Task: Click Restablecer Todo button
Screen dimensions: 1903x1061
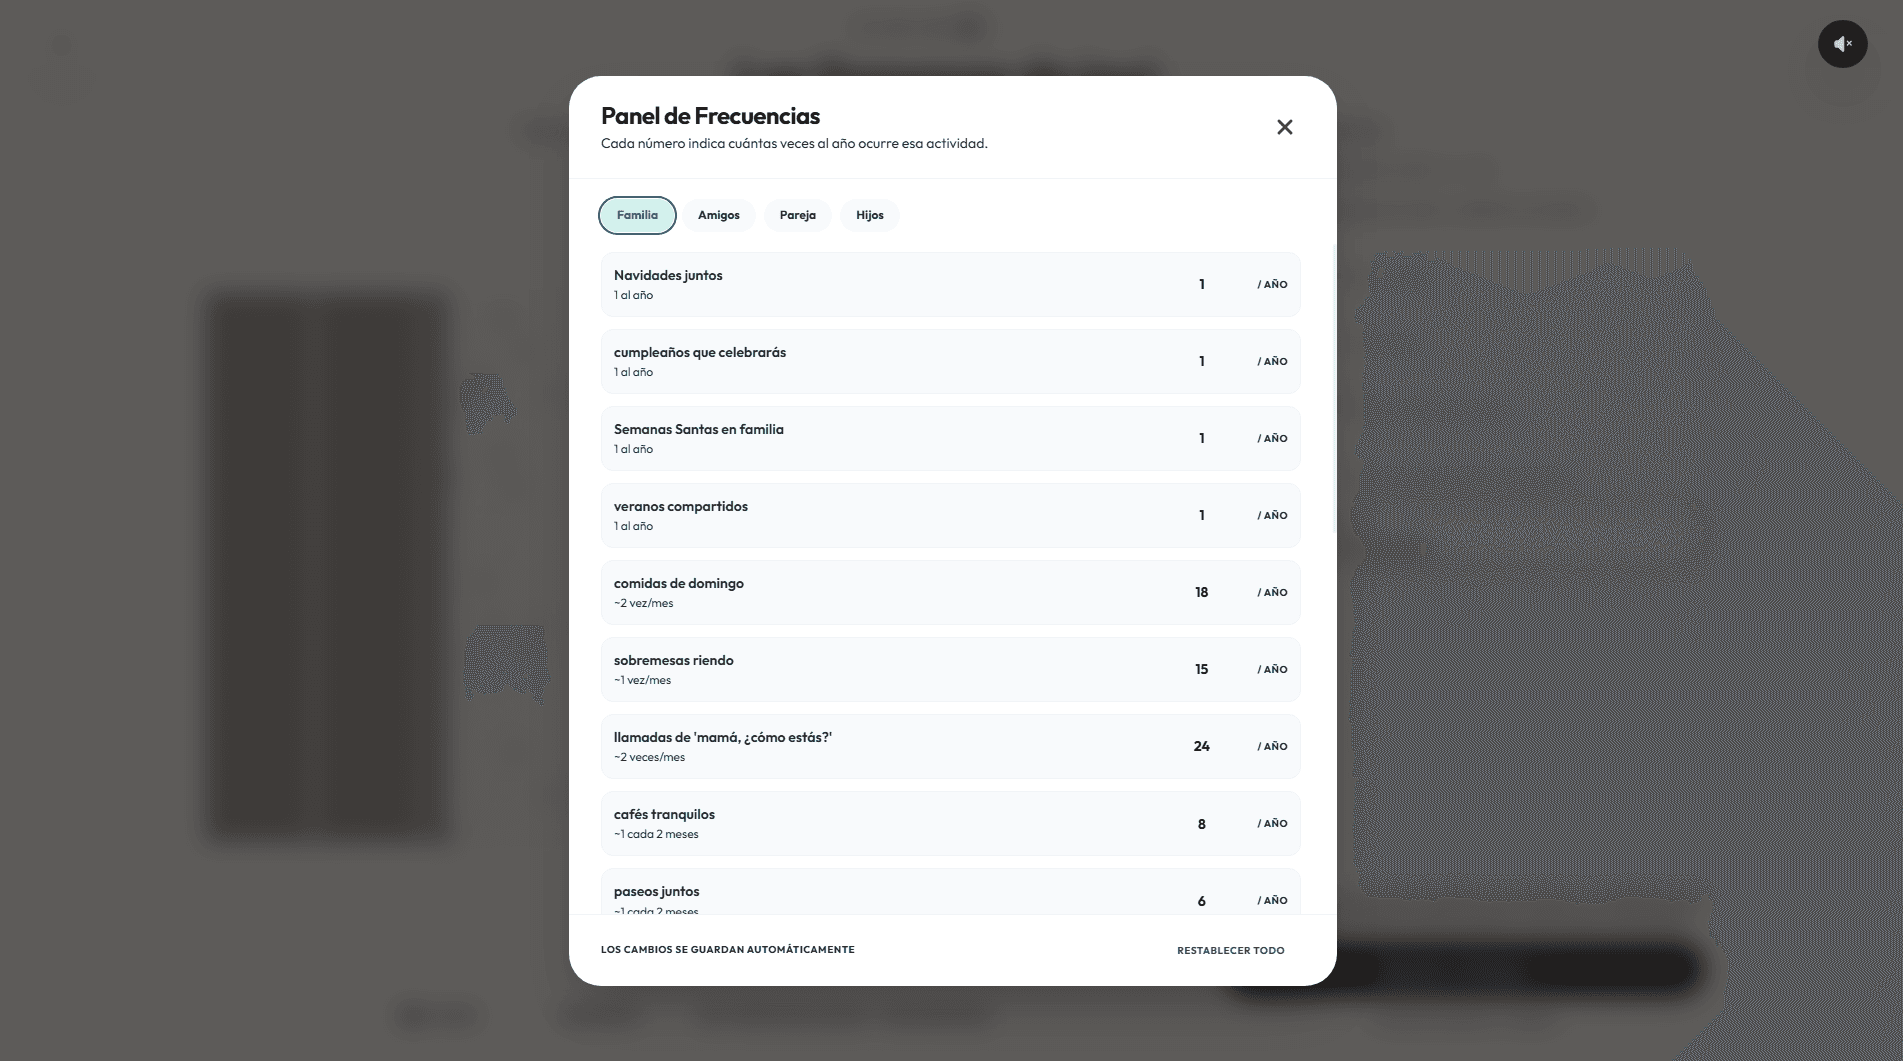Action: pos(1231,950)
